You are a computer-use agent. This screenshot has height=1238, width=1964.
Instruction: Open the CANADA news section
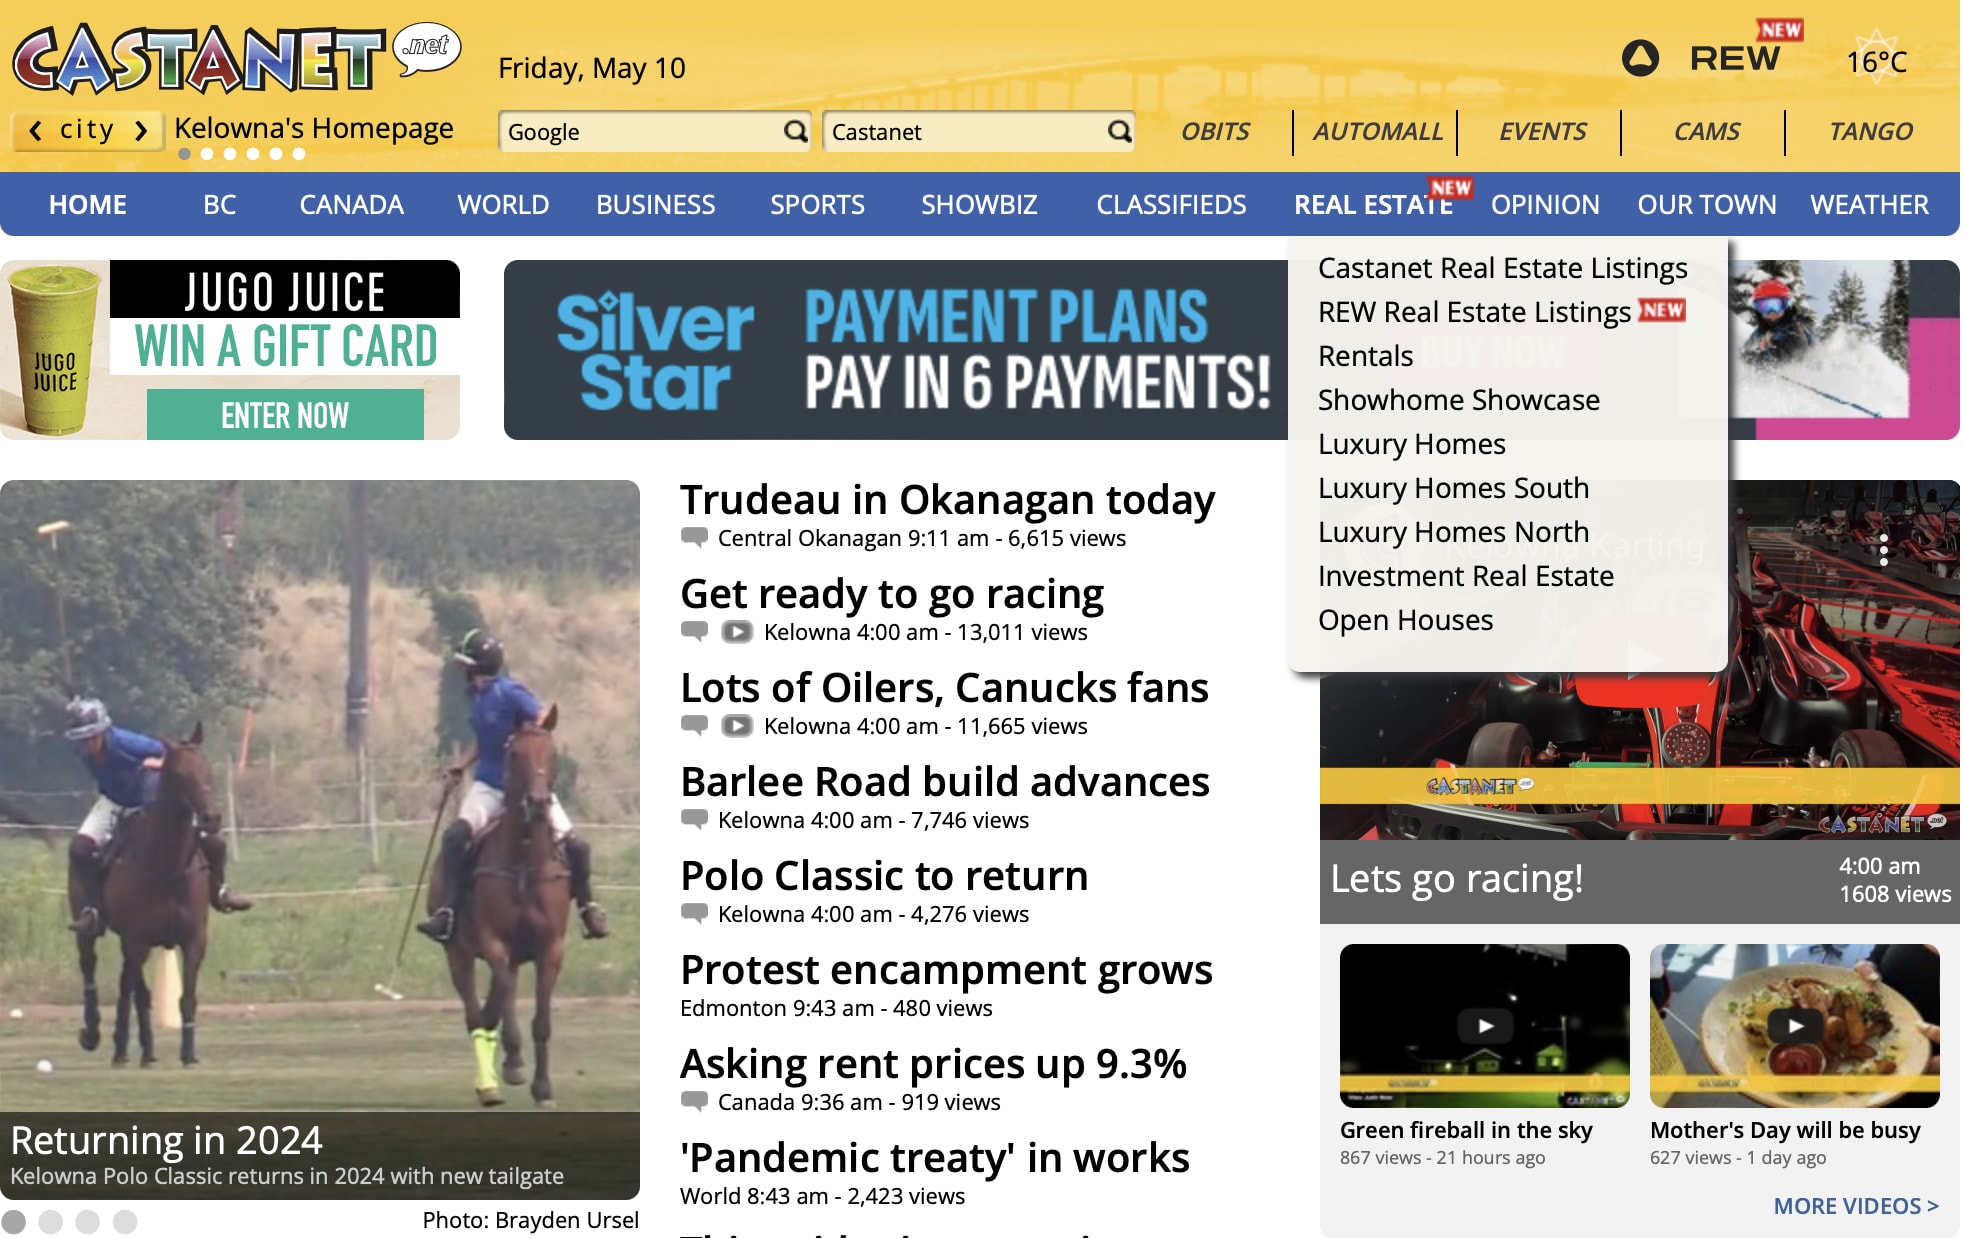[351, 205]
